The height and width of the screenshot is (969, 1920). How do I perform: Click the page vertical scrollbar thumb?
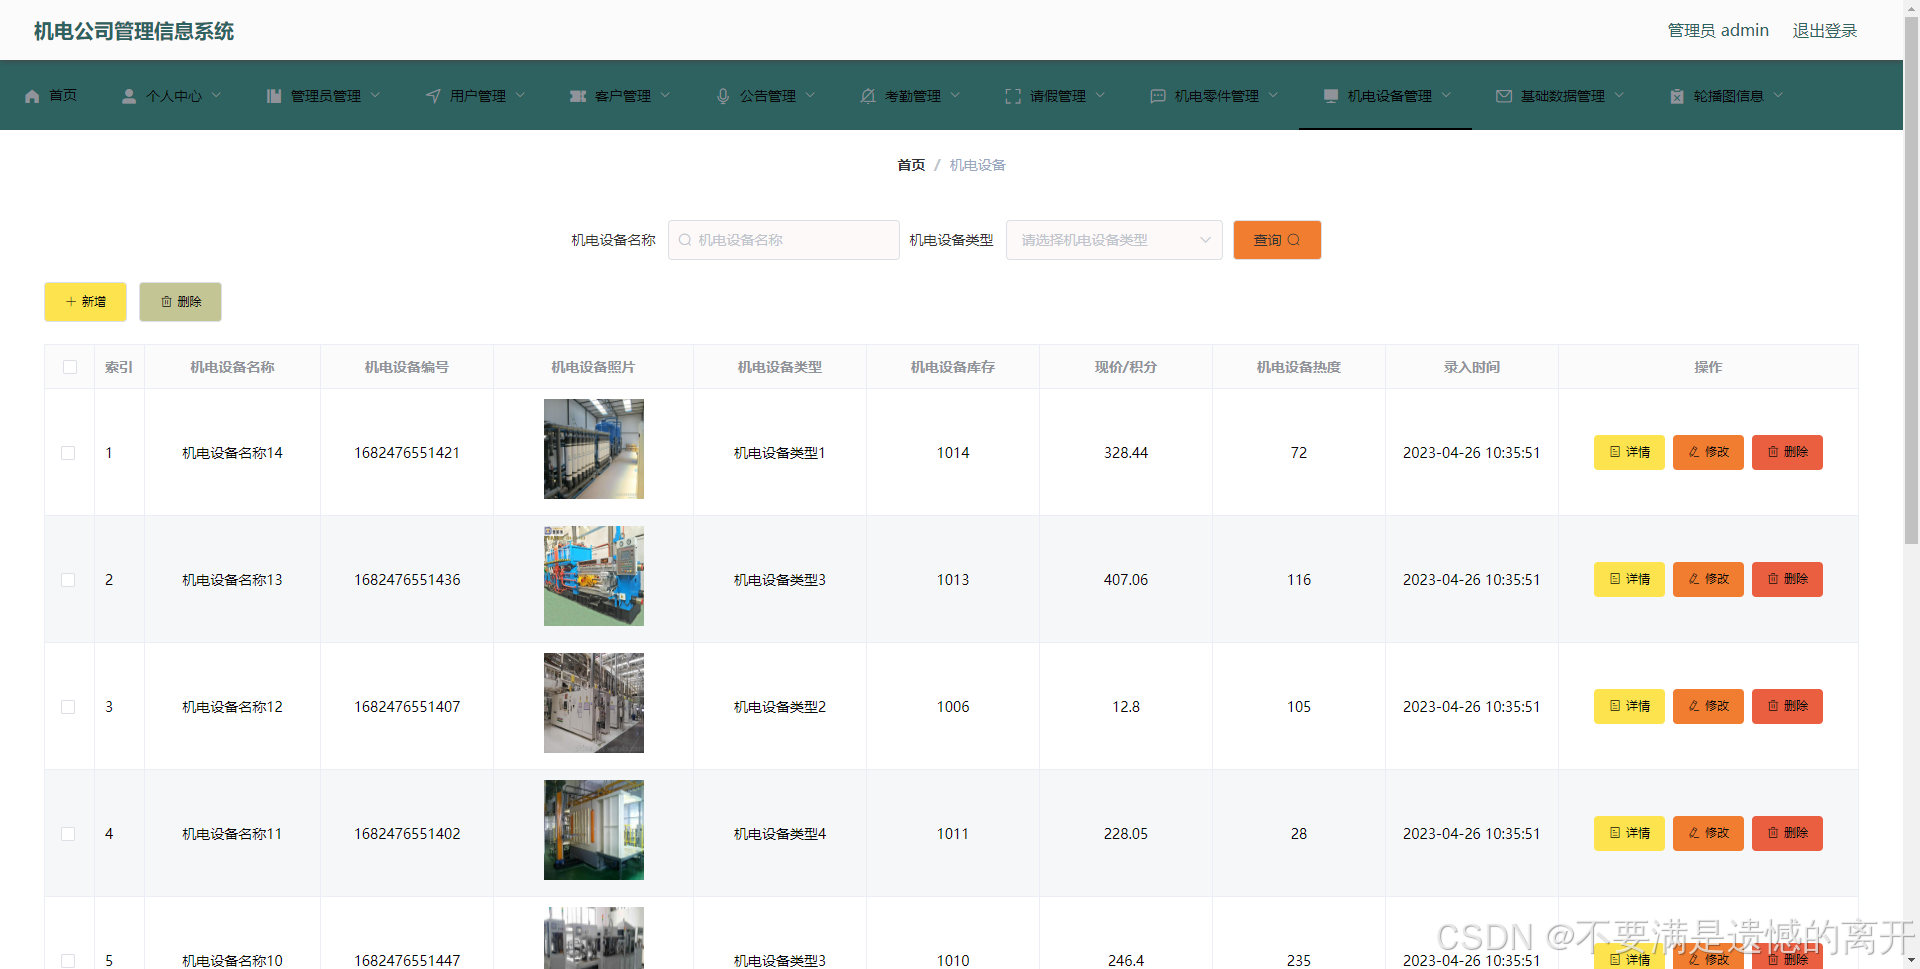[1911, 278]
